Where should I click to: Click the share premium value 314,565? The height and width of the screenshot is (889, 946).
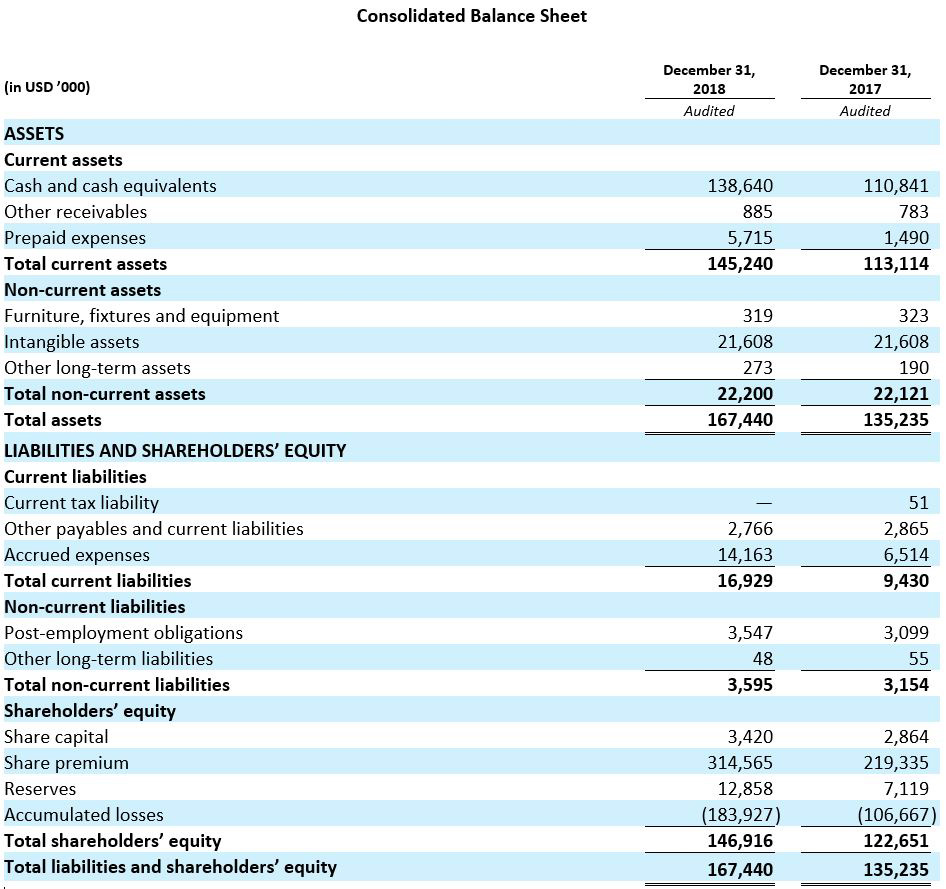point(740,763)
